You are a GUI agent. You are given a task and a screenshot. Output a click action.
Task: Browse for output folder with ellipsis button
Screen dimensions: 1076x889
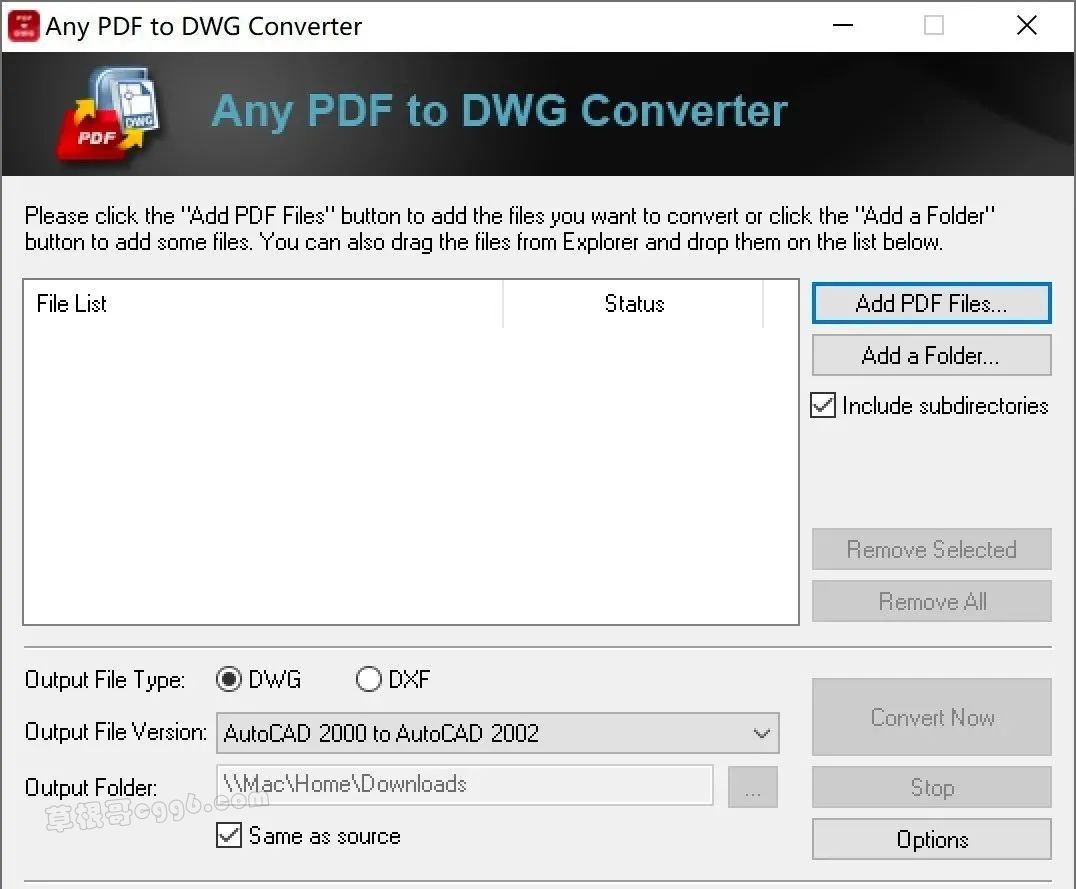[x=753, y=787]
